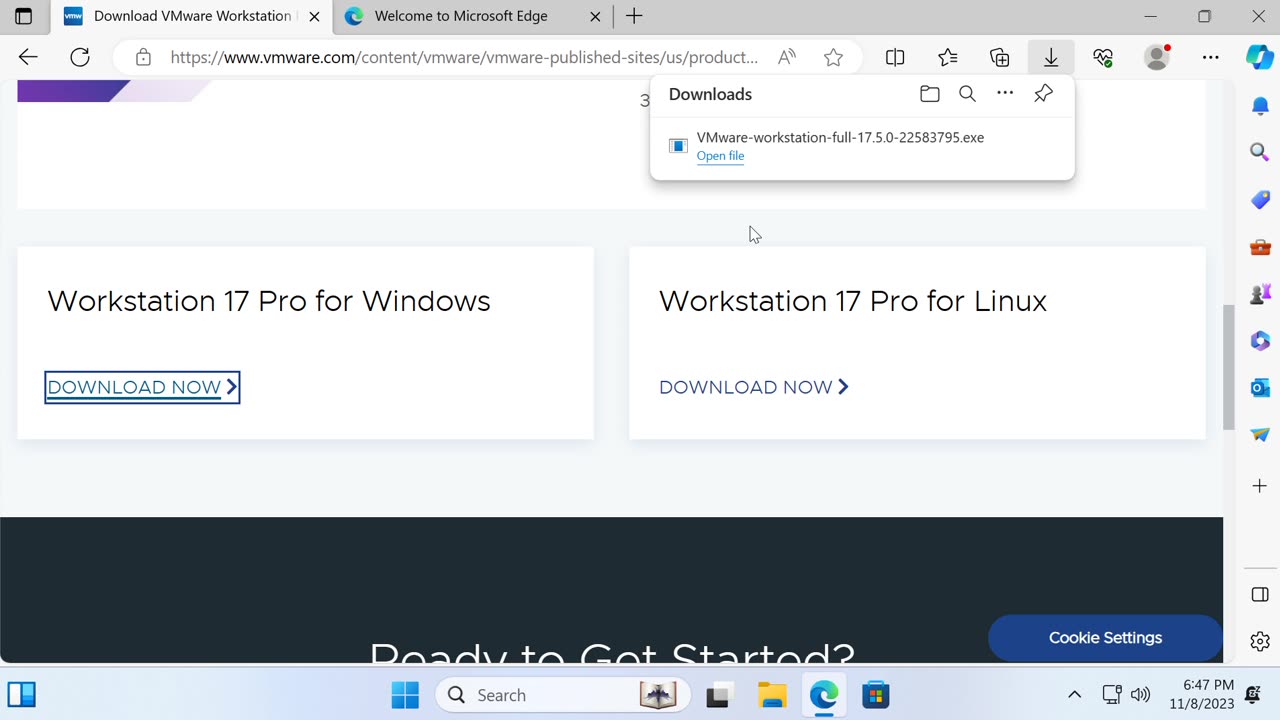1280x720 pixels.
Task: Open the sidebar Outlook icon
Action: [1260, 387]
